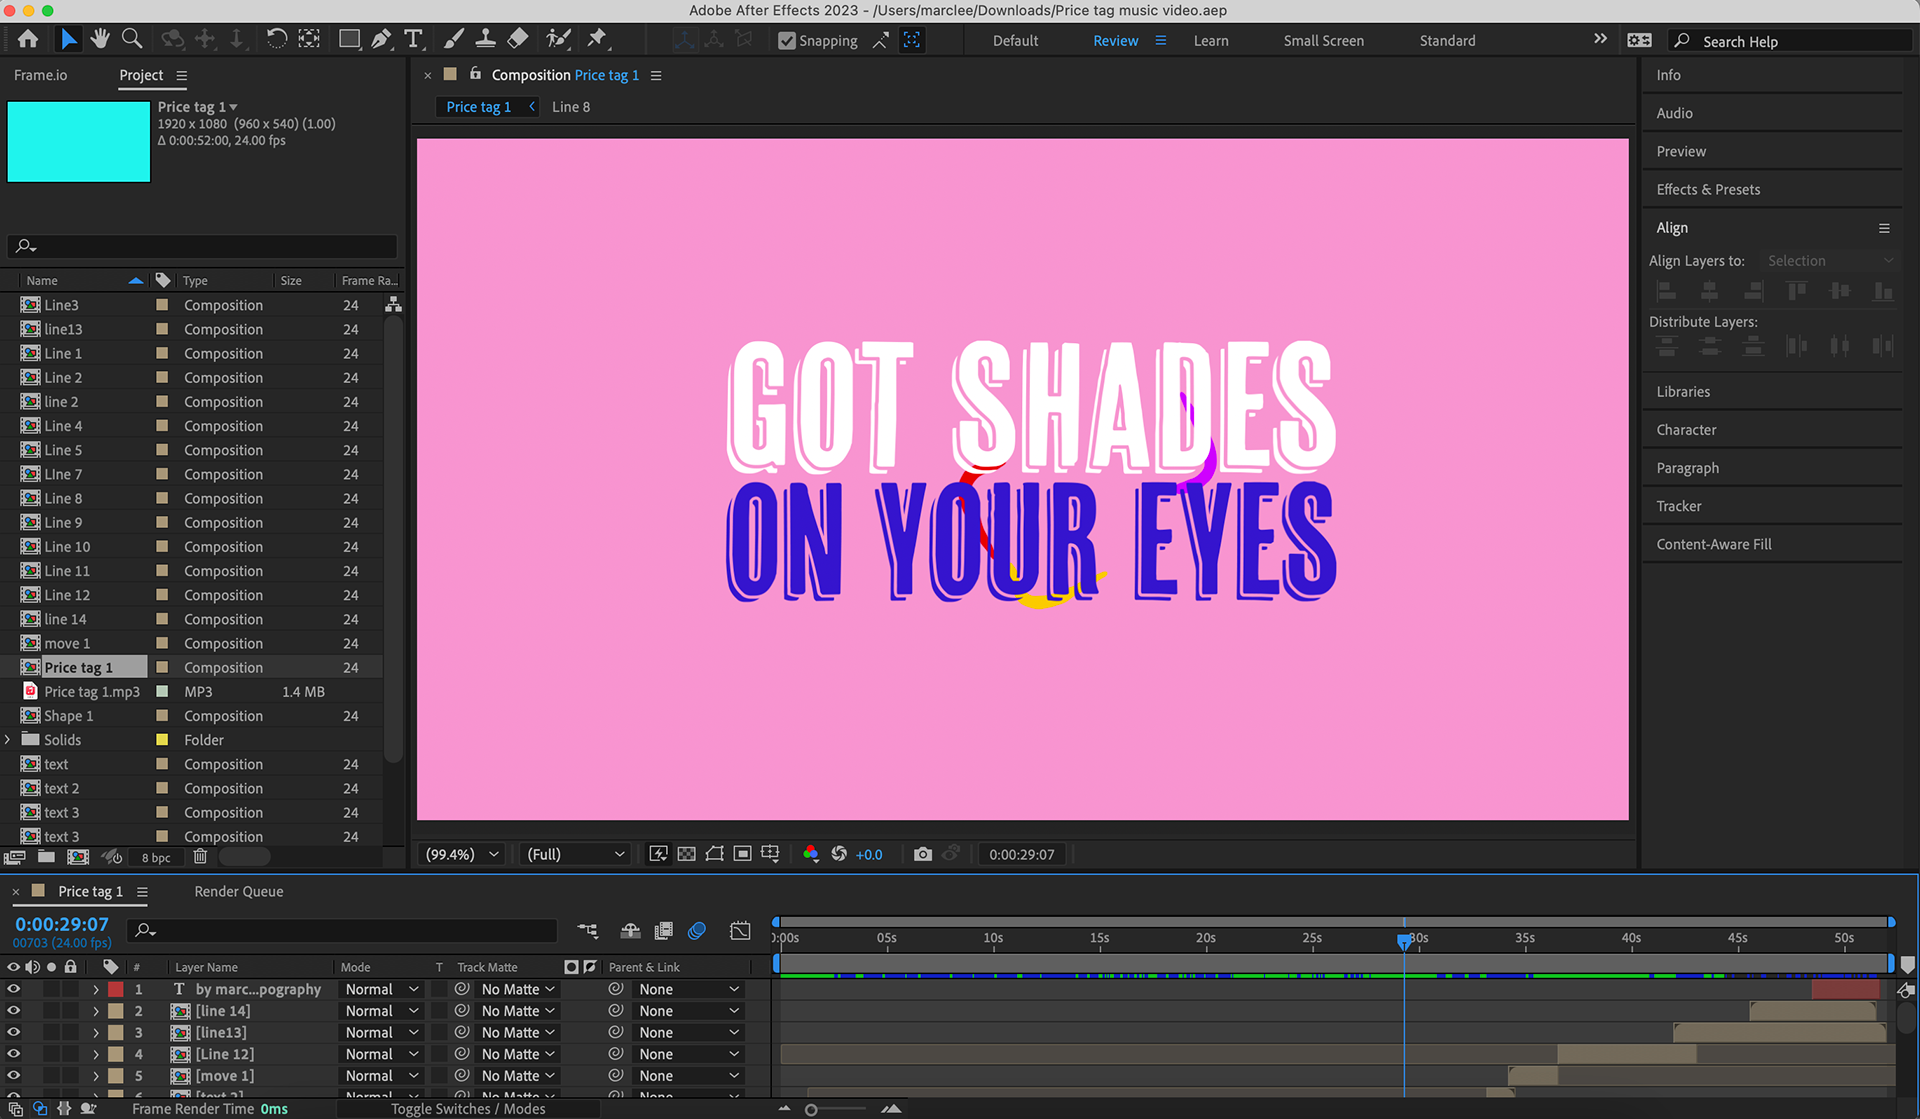The width and height of the screenshot is (1920, 1119).
Task: Toggle frame blending for timeline
Action: (663, 931)
